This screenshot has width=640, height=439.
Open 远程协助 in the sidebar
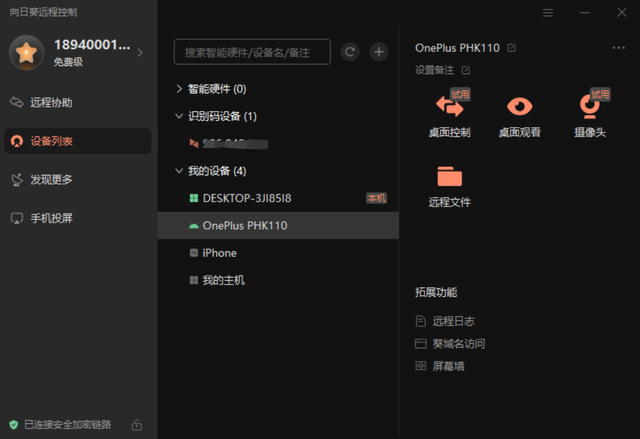click(78, 102)
